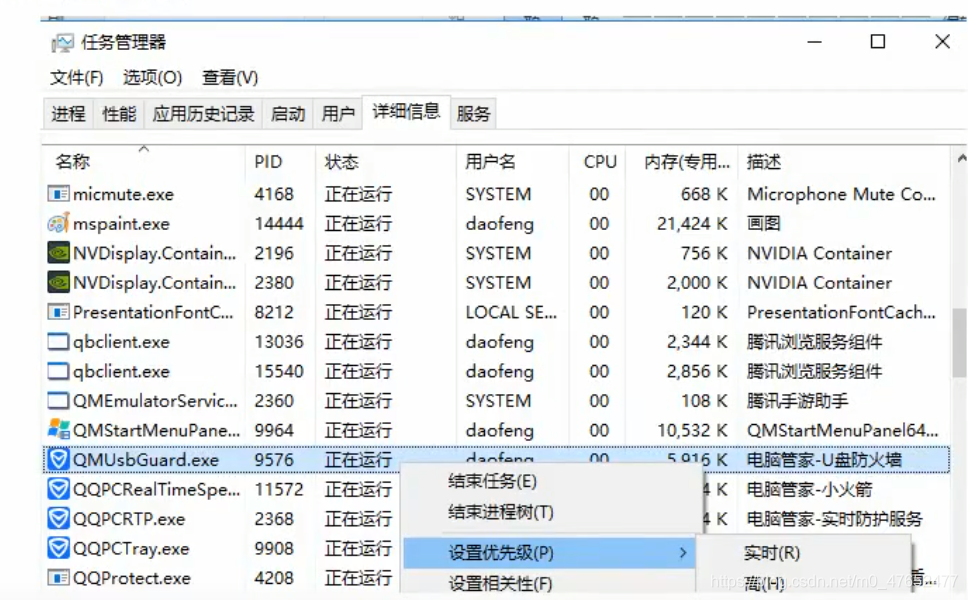Switch to the 应用历史记录 tab

point(203,114)
